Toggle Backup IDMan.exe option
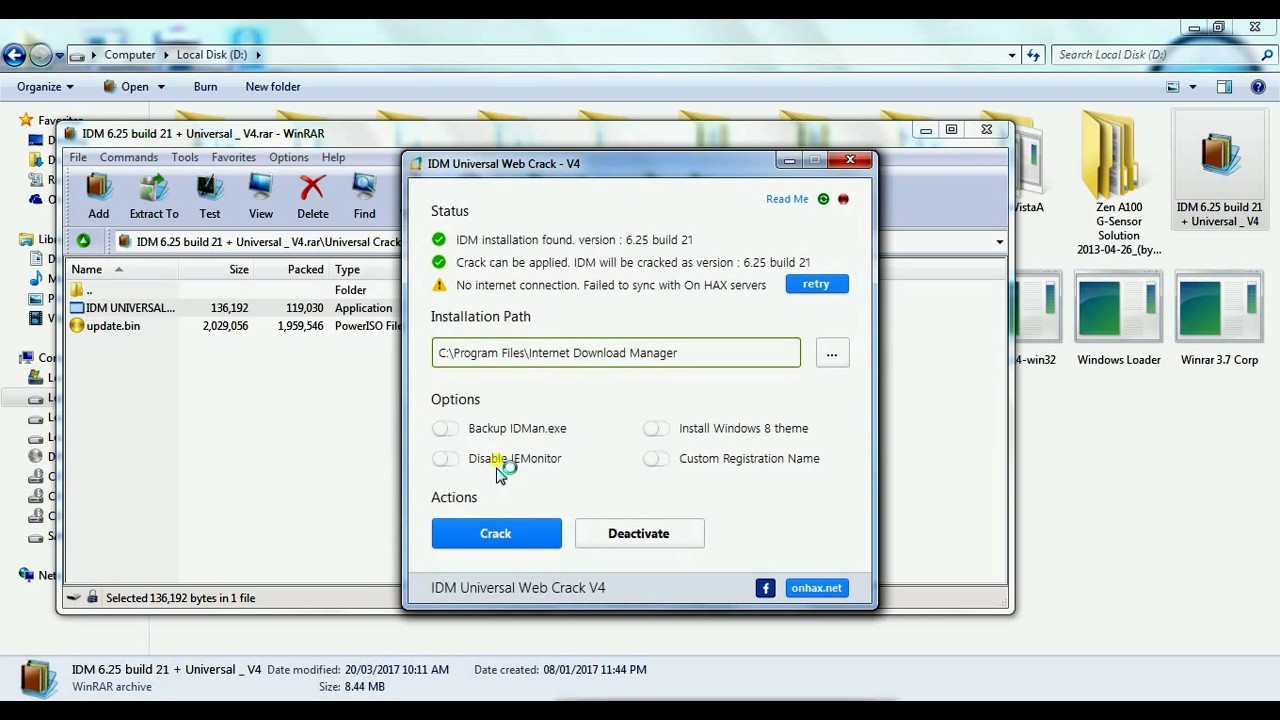The image size is (1280, 720). point(444,428)
